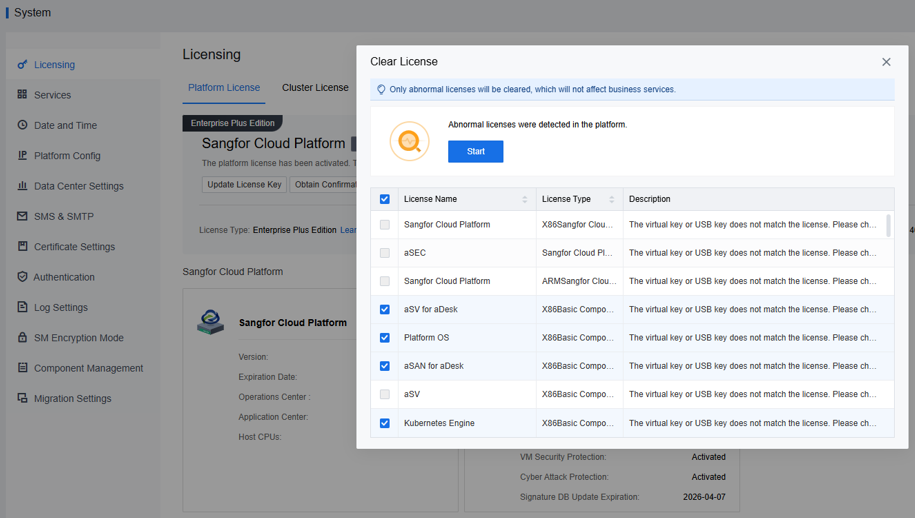
Task: Click the X86Sangfor Clou... license type cell
Action: pos(577,225)
